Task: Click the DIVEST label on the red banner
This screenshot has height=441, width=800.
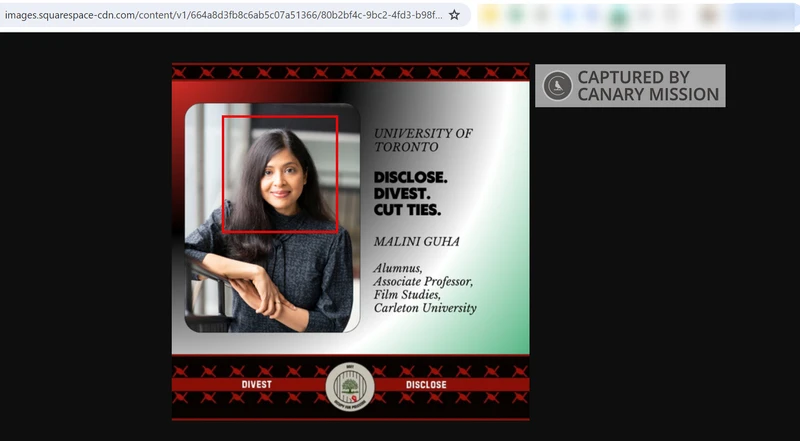Action: tap(257, 385)
